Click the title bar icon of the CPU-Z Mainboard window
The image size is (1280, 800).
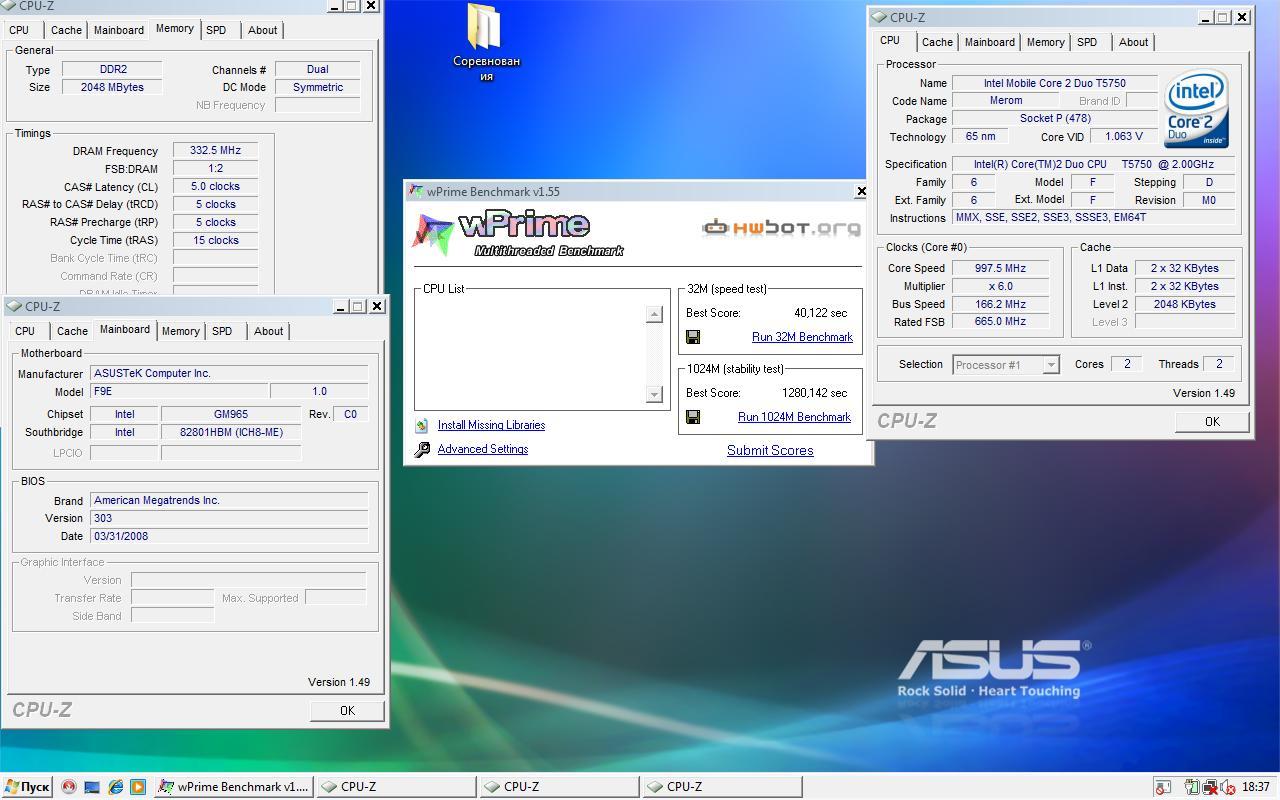pyautogui.click(x=15, y=306)
